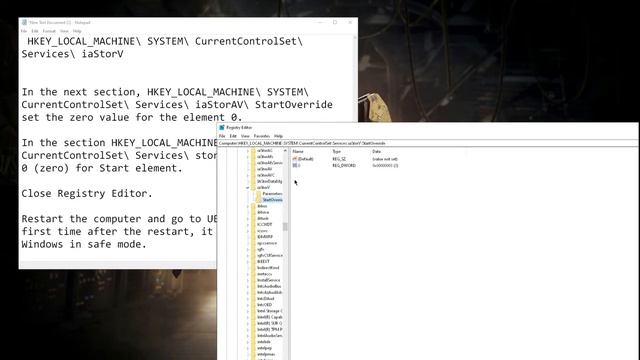Expand the IntelAudioService key arrow
Screen dimensions: 640x360
248,336
